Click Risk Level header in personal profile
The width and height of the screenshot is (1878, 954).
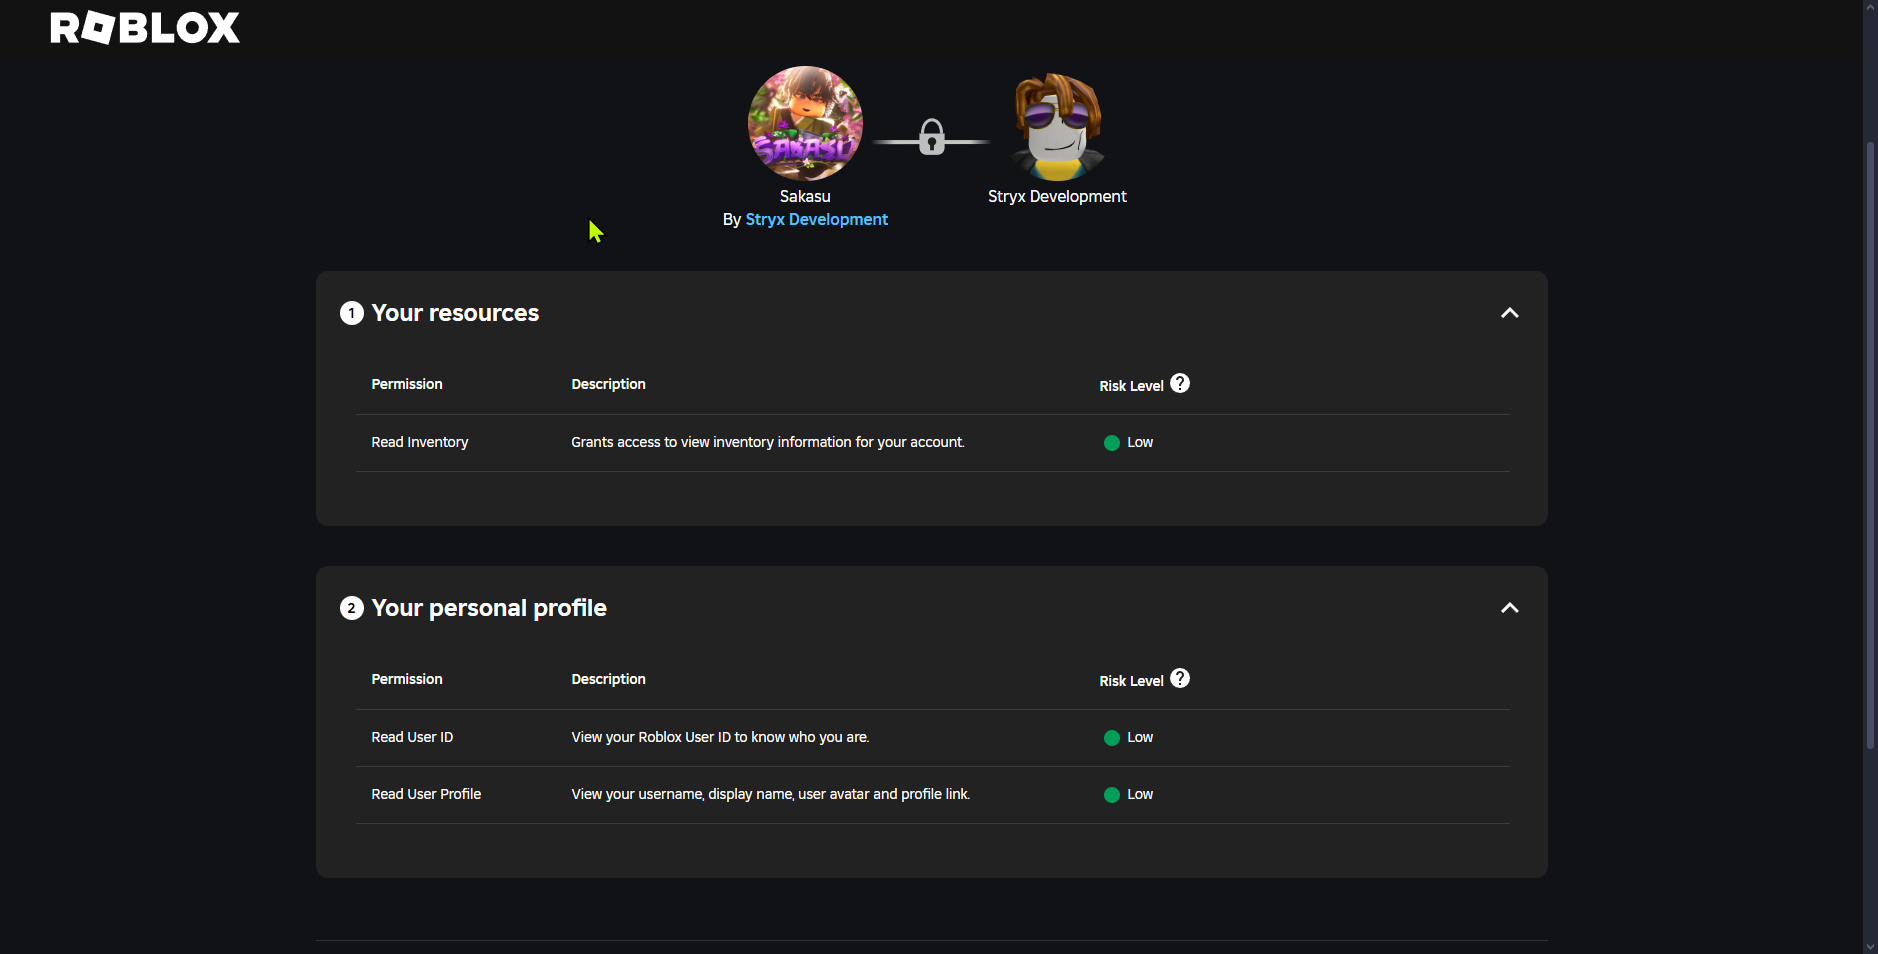1132,681
